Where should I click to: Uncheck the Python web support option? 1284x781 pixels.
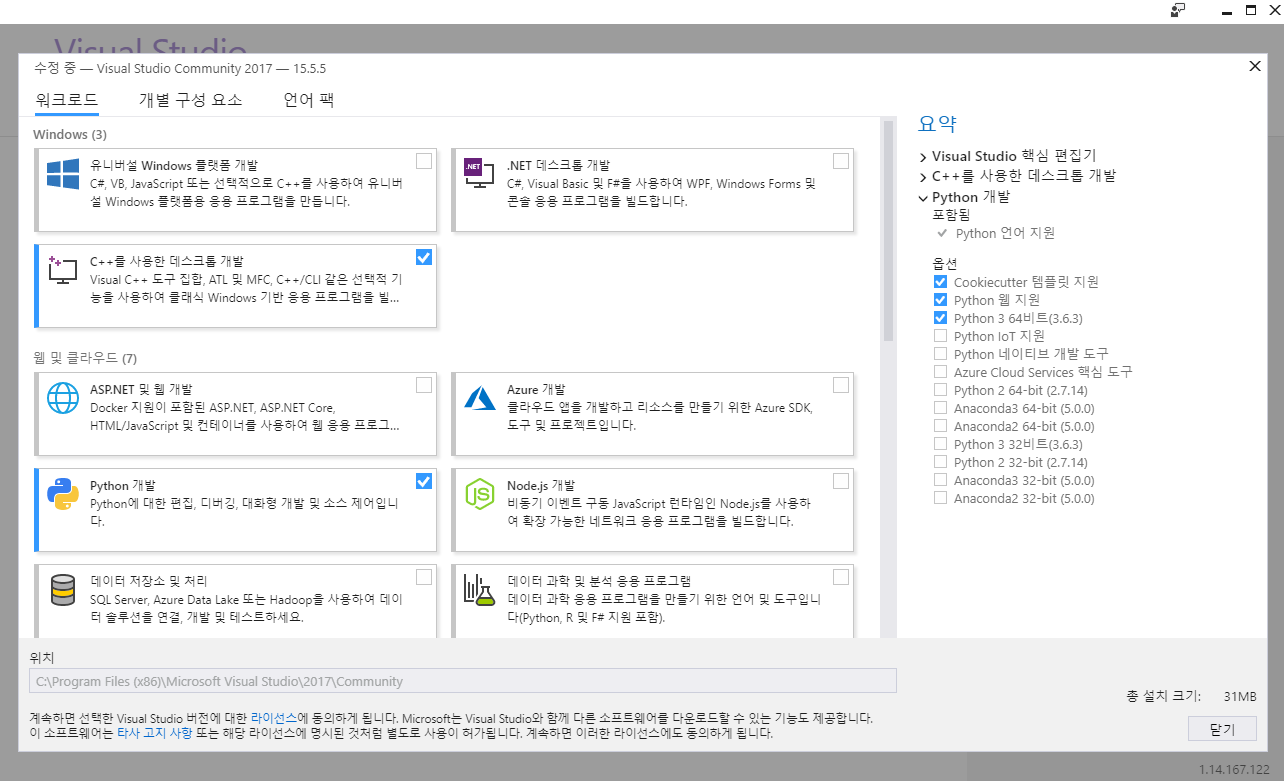click(940, 300)
